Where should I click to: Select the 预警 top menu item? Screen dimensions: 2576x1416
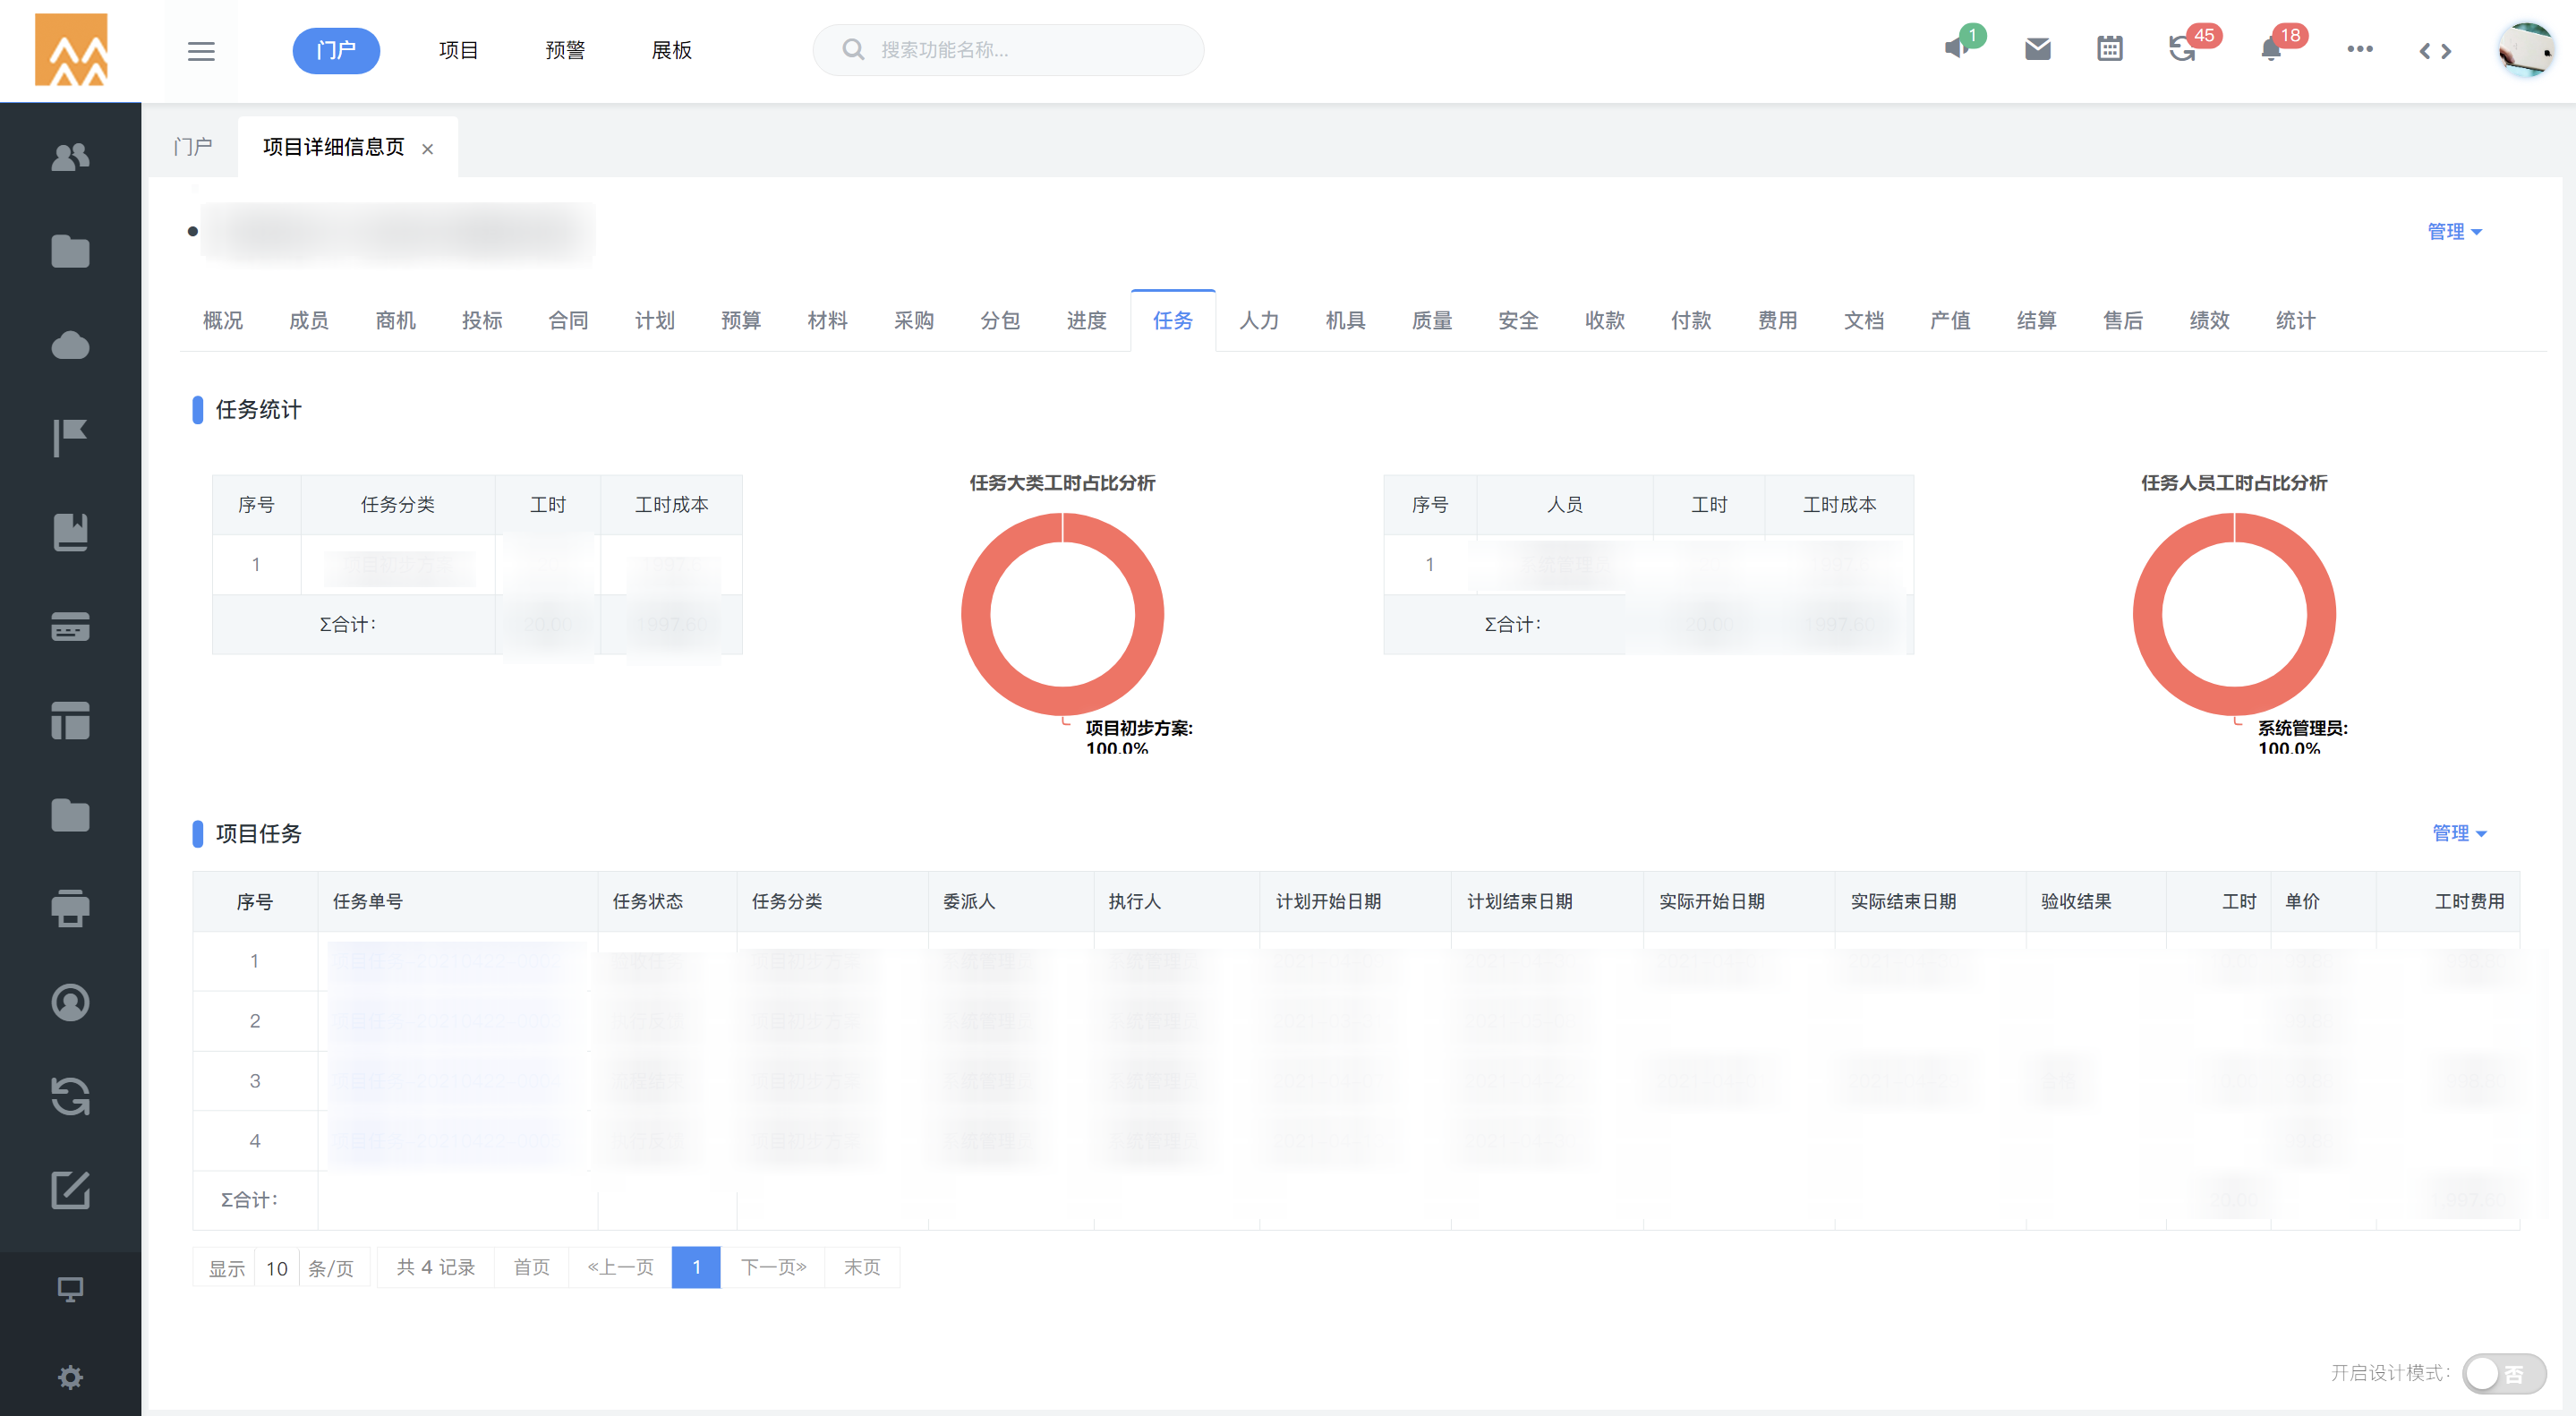point(565,50)
